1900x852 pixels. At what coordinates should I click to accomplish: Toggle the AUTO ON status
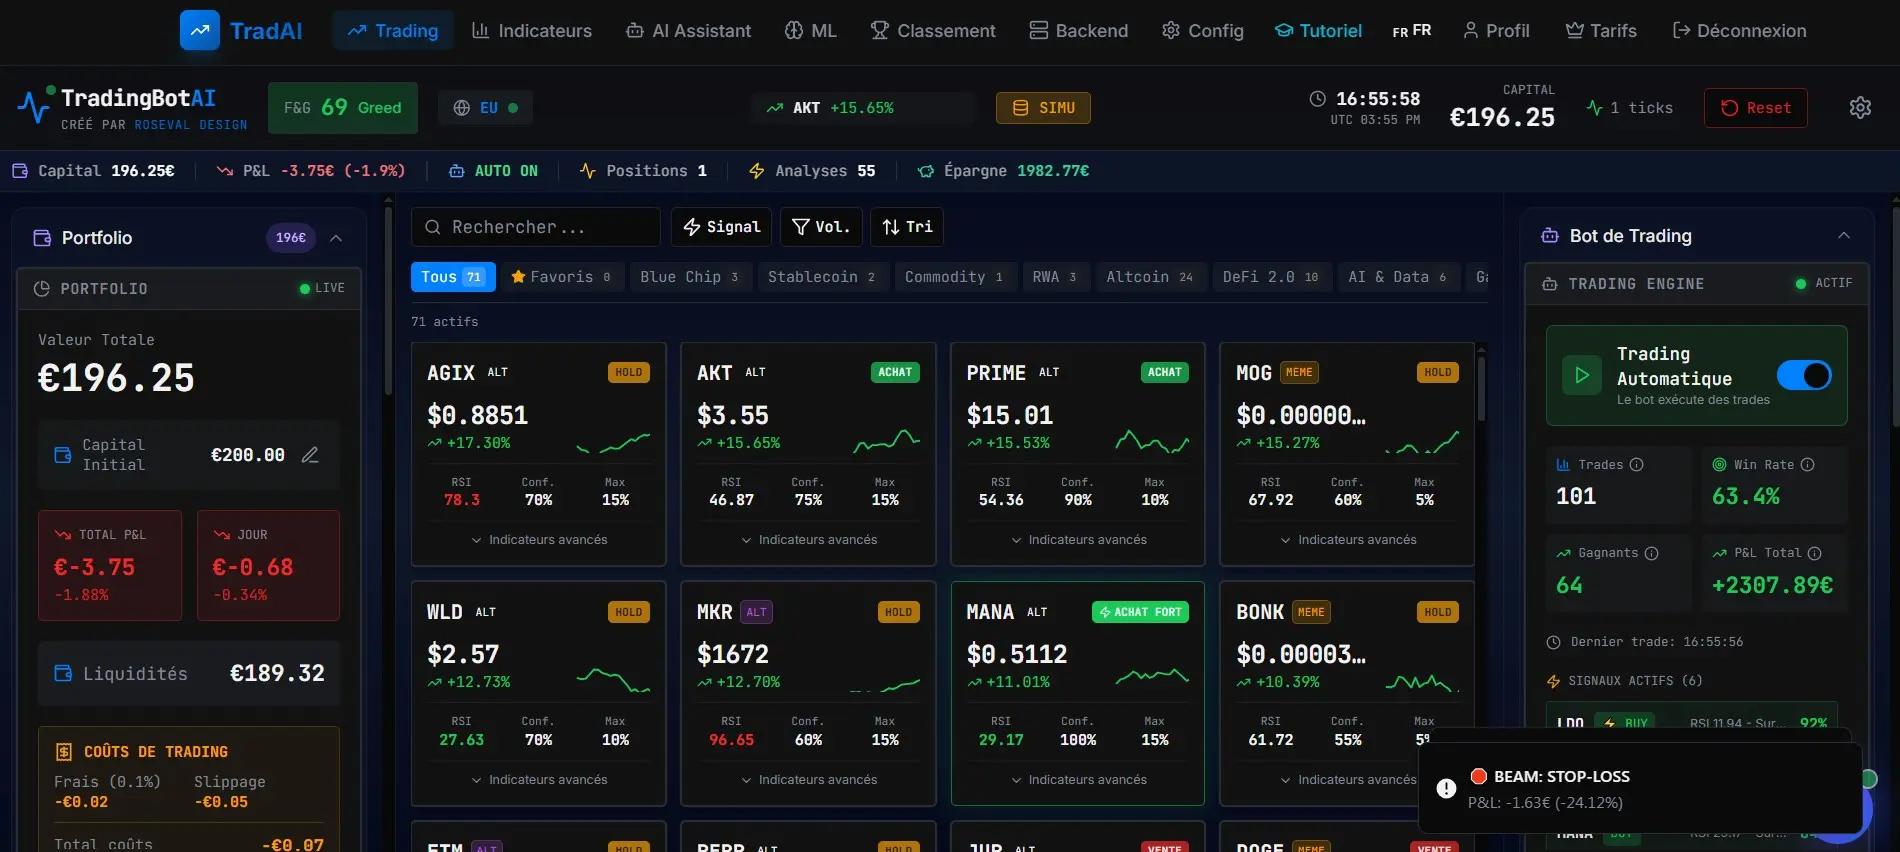point(493,171)
